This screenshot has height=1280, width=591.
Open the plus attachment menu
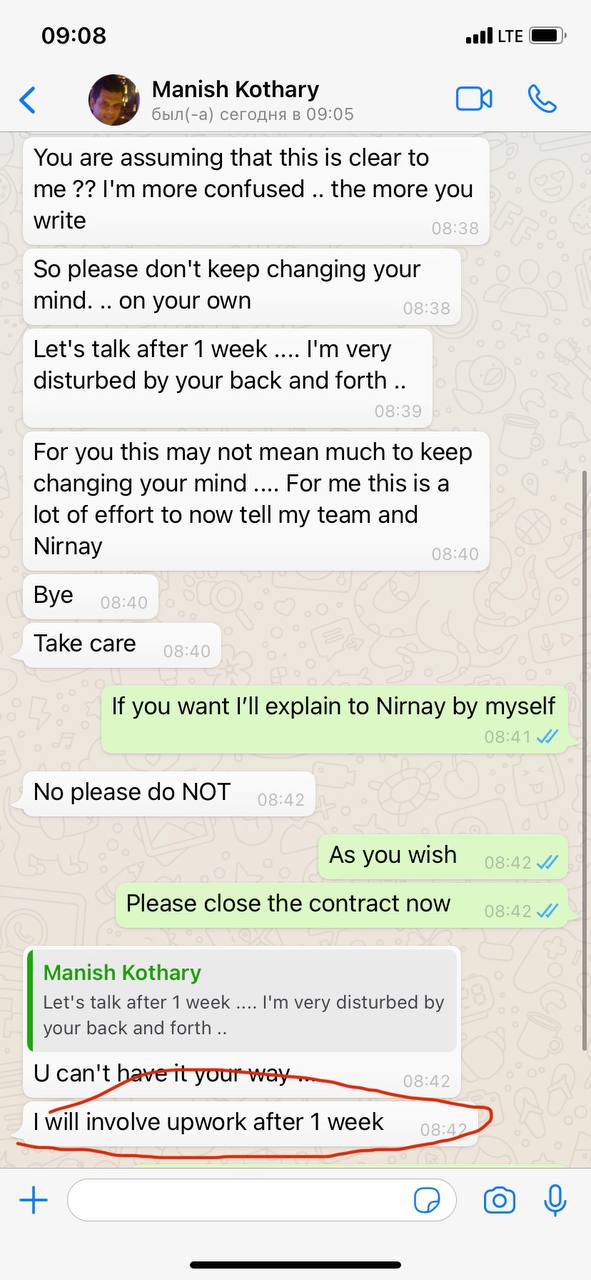[33, 1200]
